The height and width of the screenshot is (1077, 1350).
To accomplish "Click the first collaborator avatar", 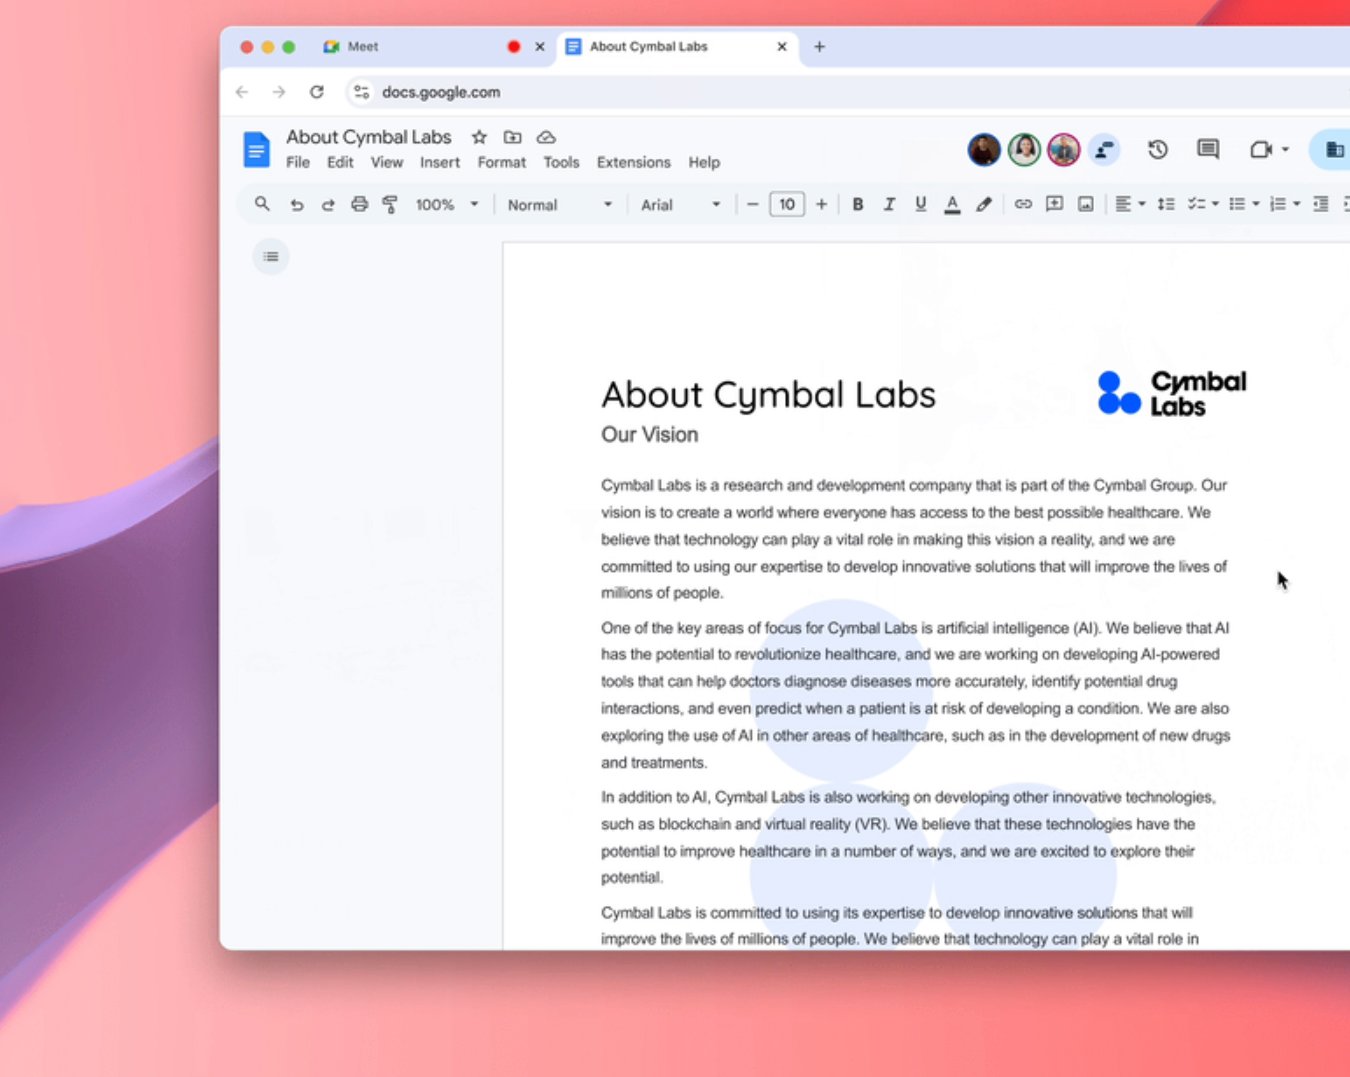I will [984, 150].
